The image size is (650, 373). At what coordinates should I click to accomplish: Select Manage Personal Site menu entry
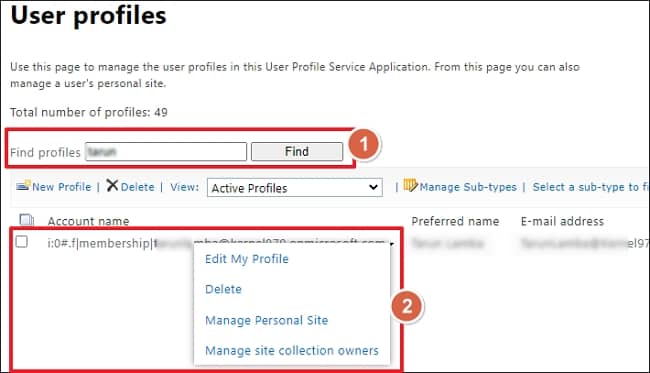267,320
